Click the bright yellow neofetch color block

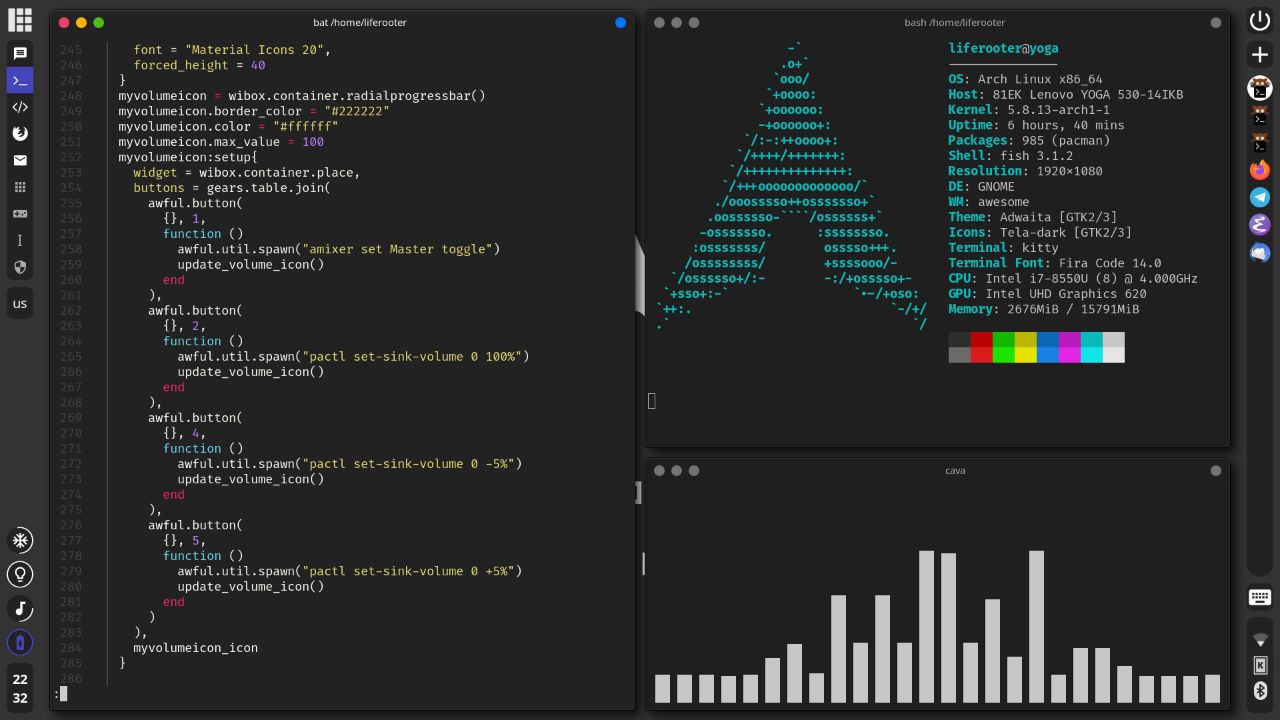point(1025,355)
